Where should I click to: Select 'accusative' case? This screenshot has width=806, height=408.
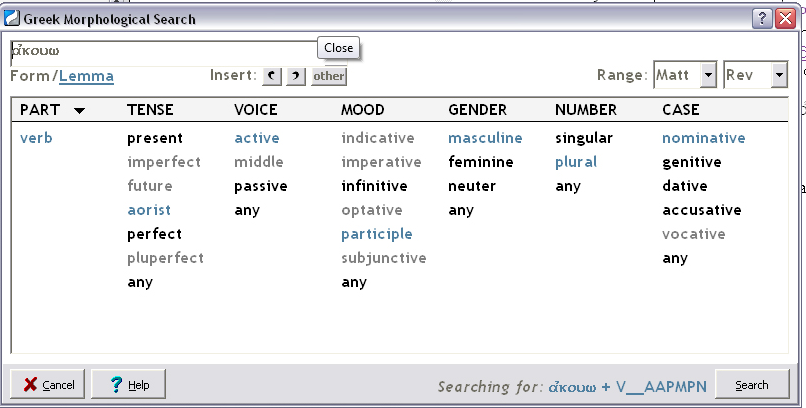[x=702, y=210]
